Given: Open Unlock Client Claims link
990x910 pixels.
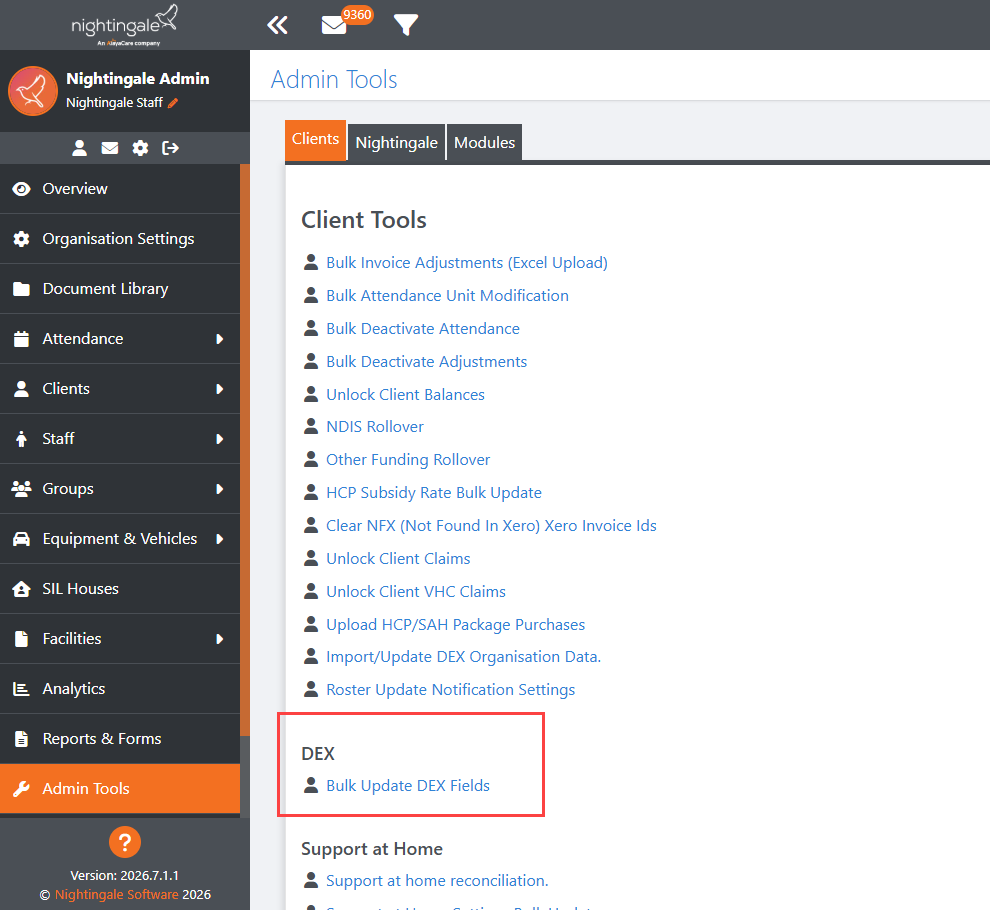Looking at the screenshot, I should pos(398,558).
